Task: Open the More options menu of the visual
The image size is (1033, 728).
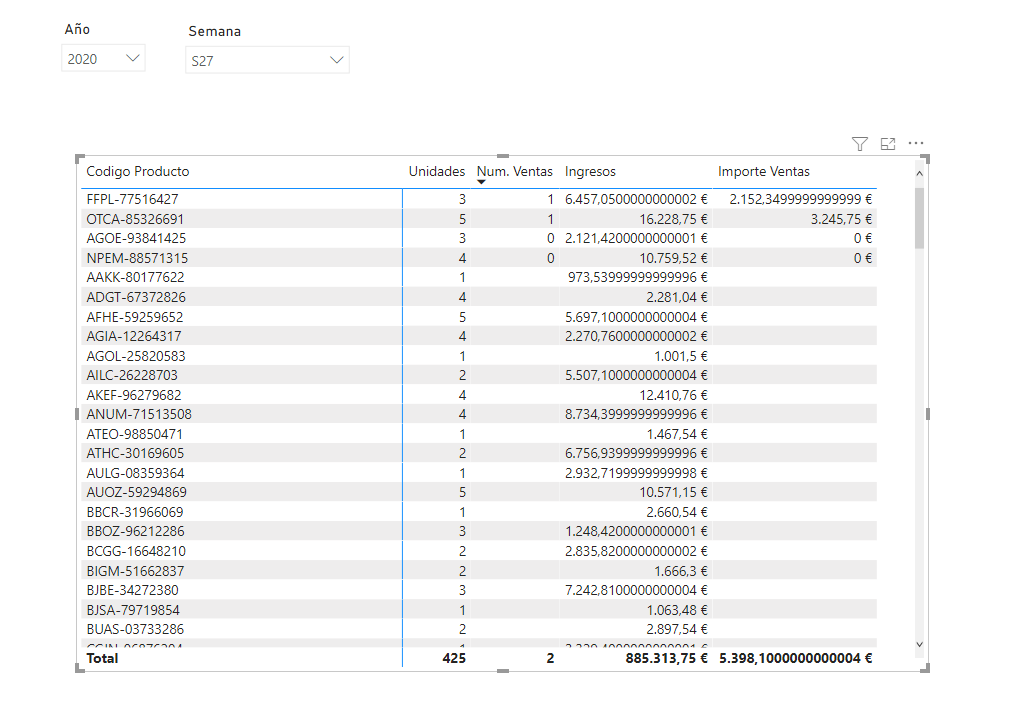Action: [x=915, y=144]
